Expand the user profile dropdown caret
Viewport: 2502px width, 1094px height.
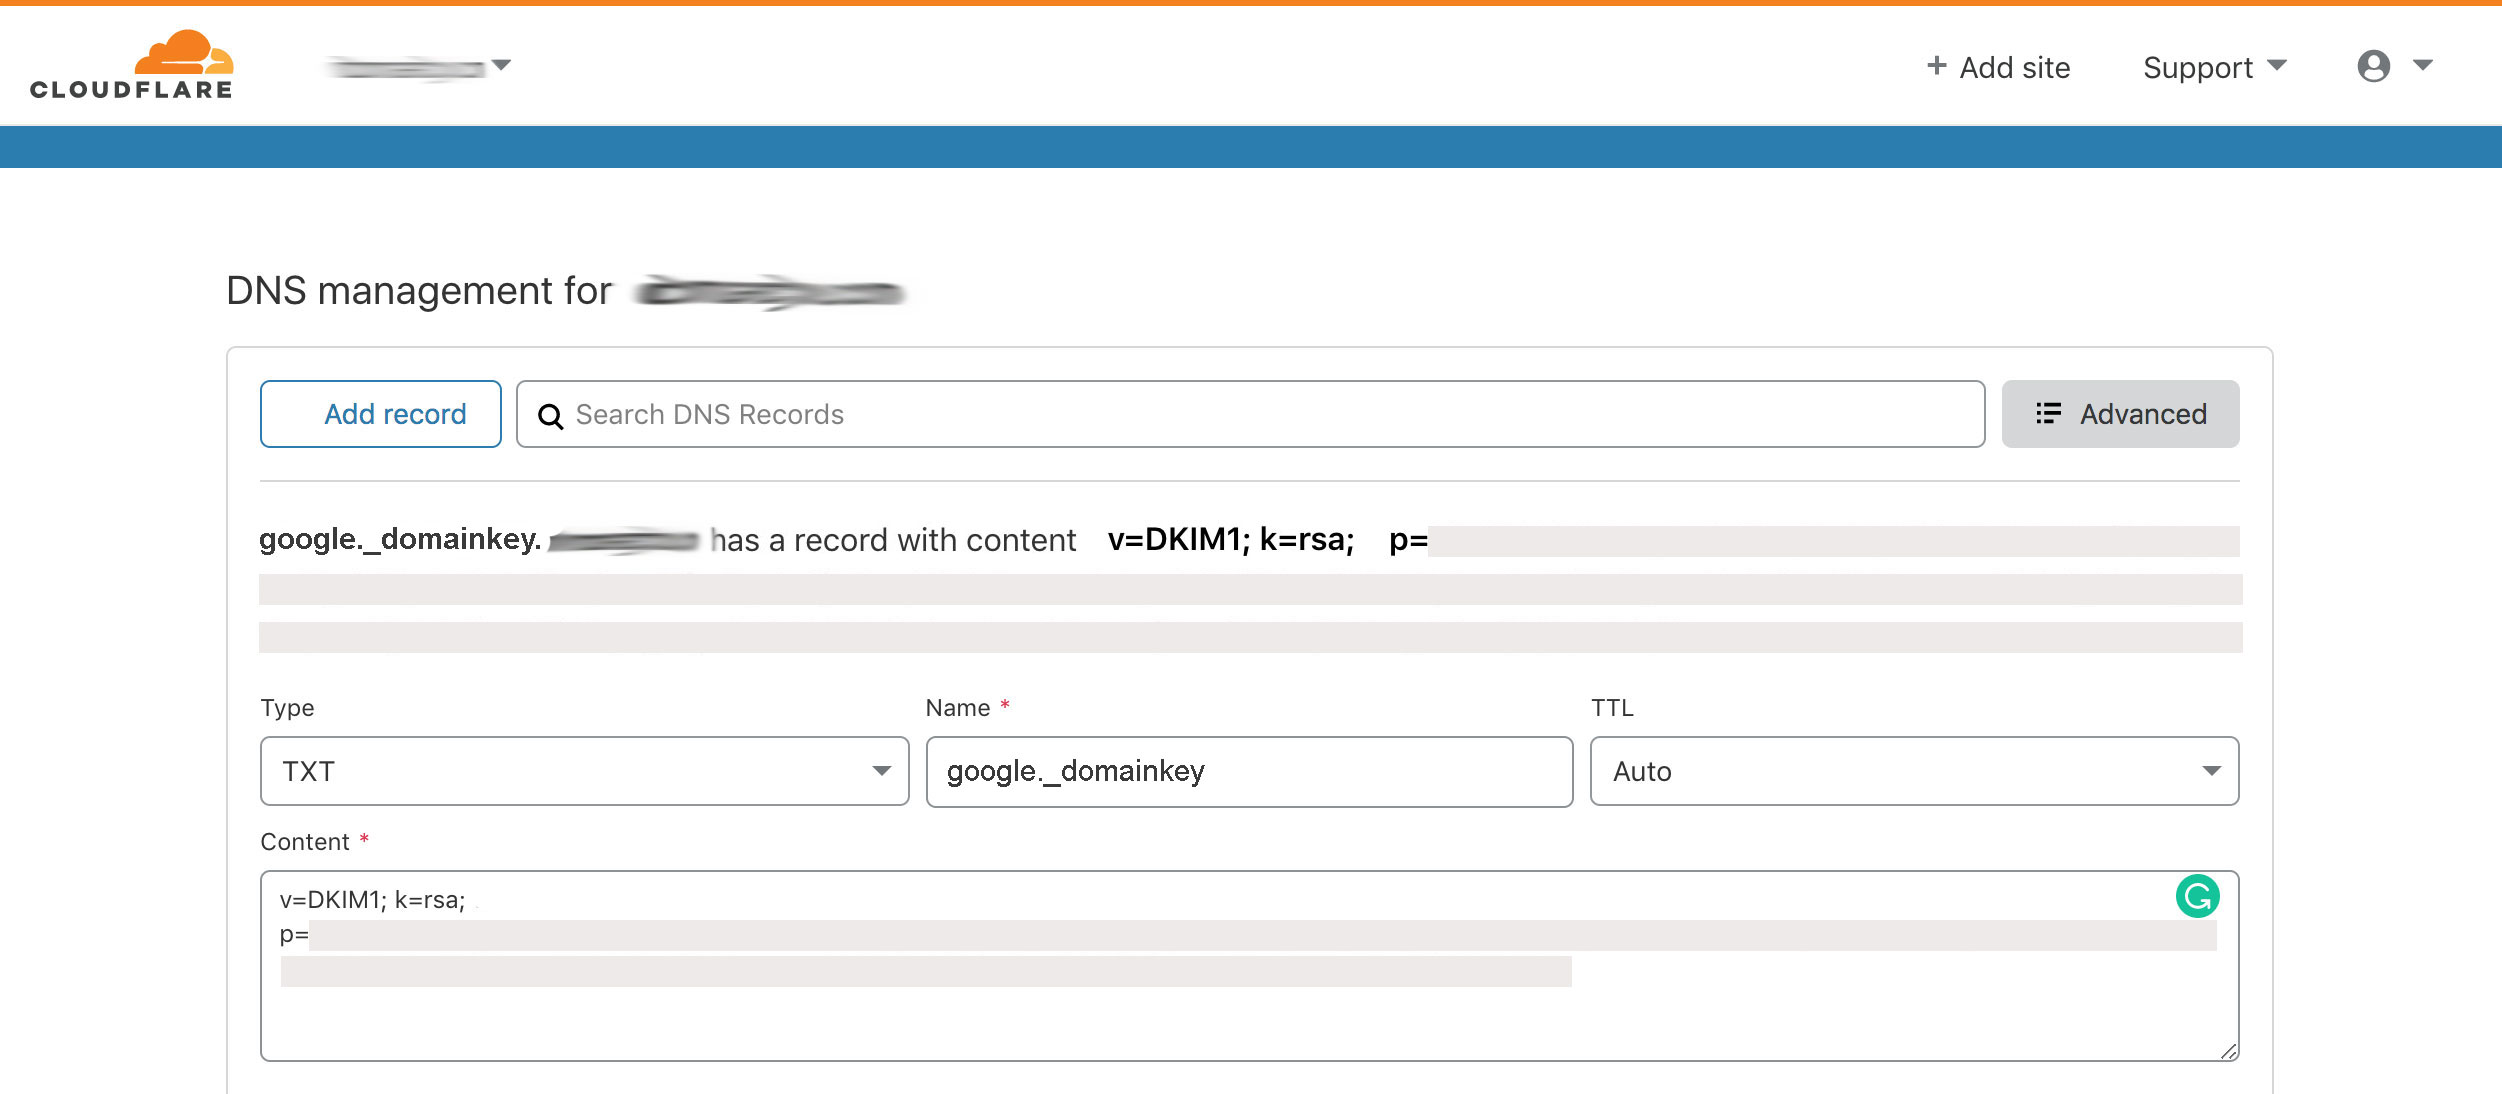coord(2423,65)
